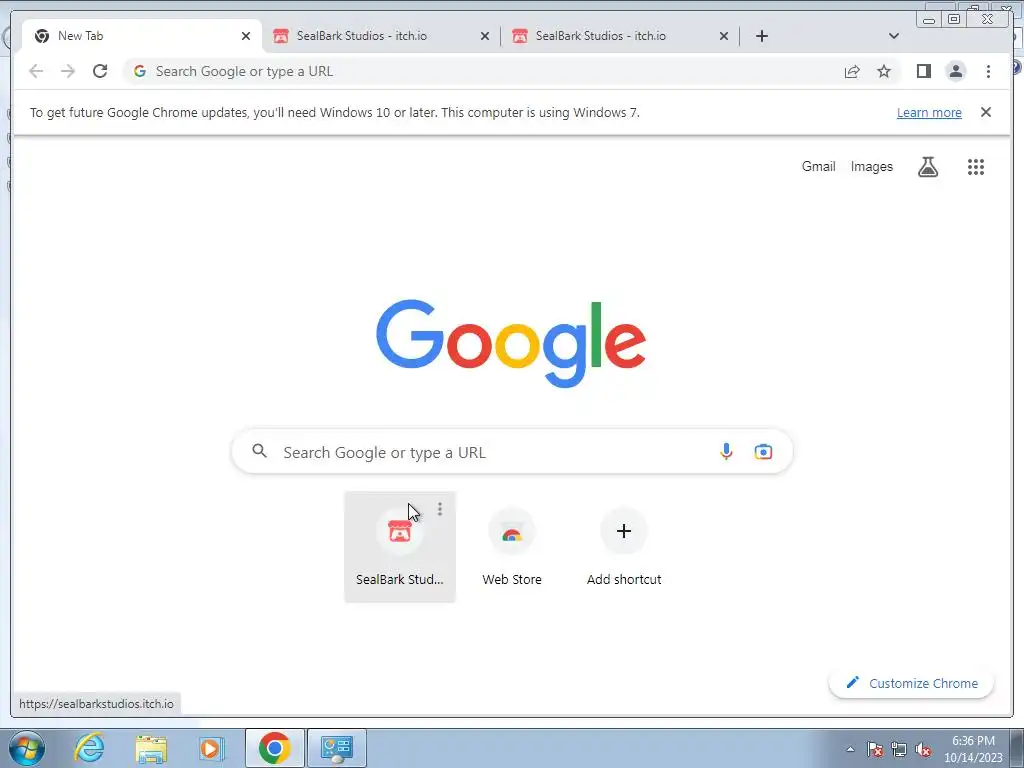Image resolution: width=1024 pixels, height=768 pixels.
Task: Open Chrome's three-dot menu
Action: click(x=988, y=71)
